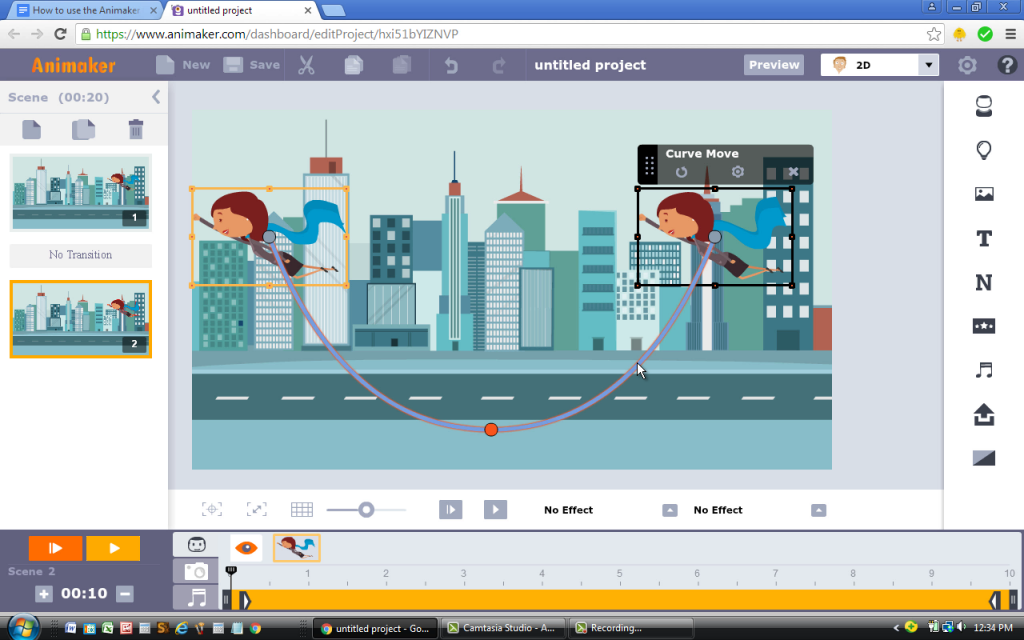Open the Numbers library
Image resolution: width=1024 pixels, height=640 pixels.
(x=984, y=283)
